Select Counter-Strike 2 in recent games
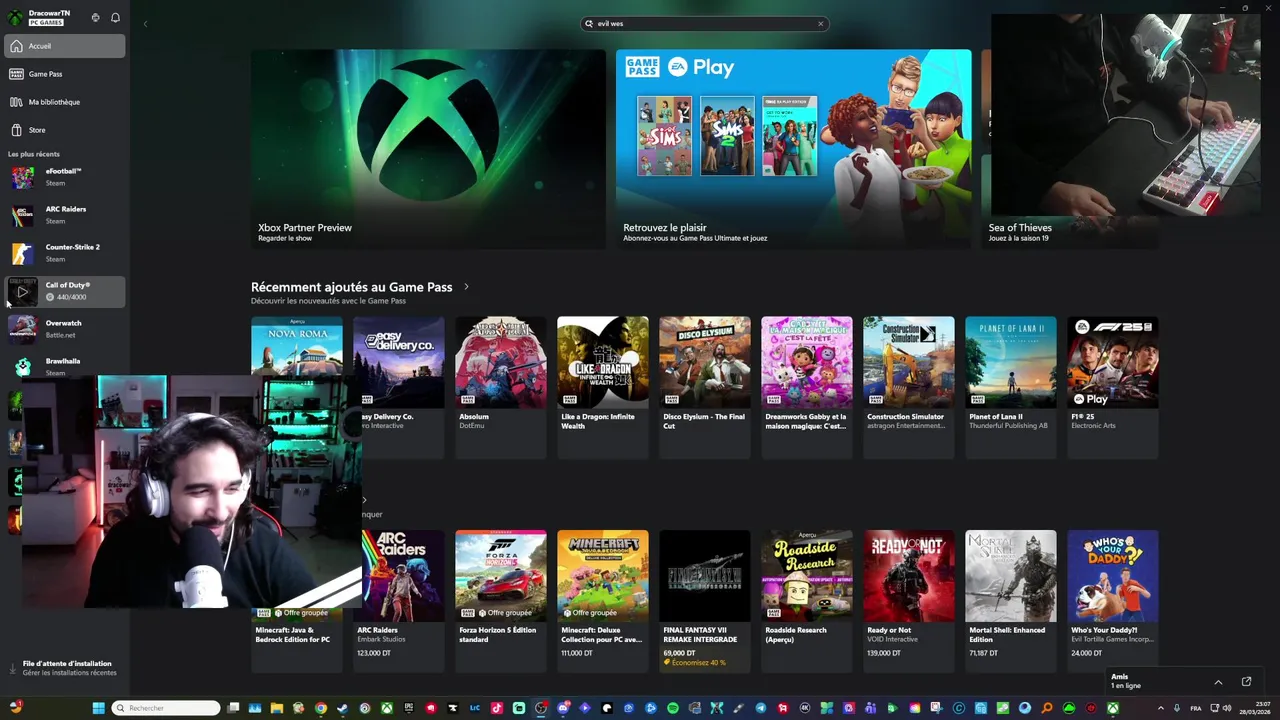The width and height of the screenshot is (1280, 720). (x=65, y=253)
